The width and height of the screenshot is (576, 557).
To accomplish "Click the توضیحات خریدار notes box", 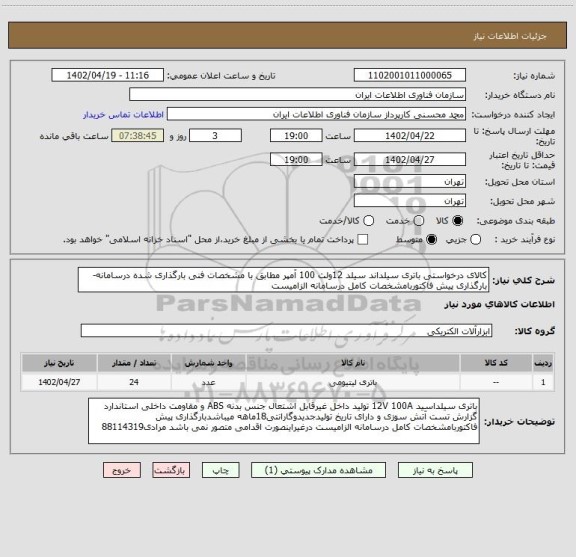I will point(284,421).
